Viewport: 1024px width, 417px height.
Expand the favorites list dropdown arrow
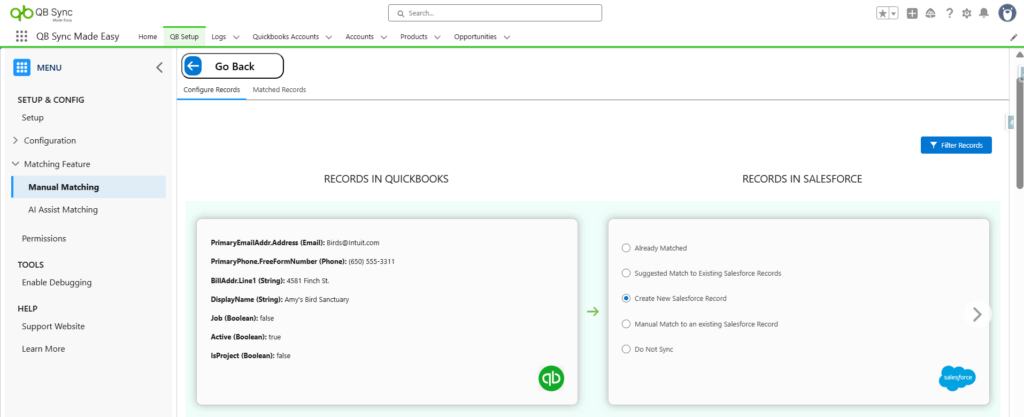(893, 13)
